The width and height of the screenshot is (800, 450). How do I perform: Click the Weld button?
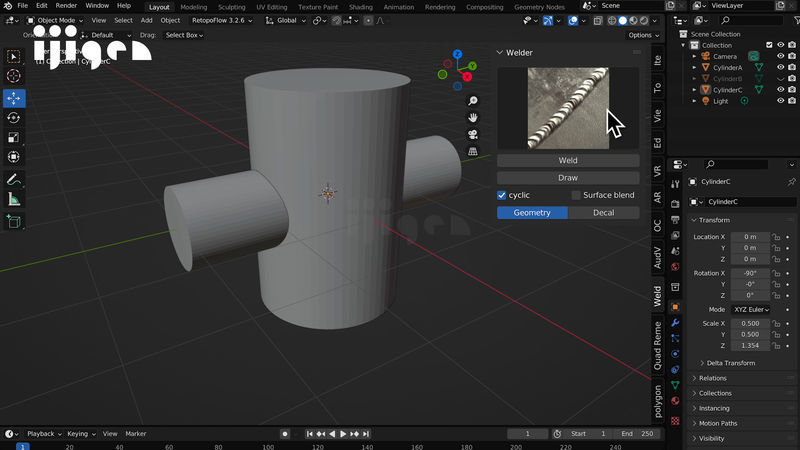(568, 160)
